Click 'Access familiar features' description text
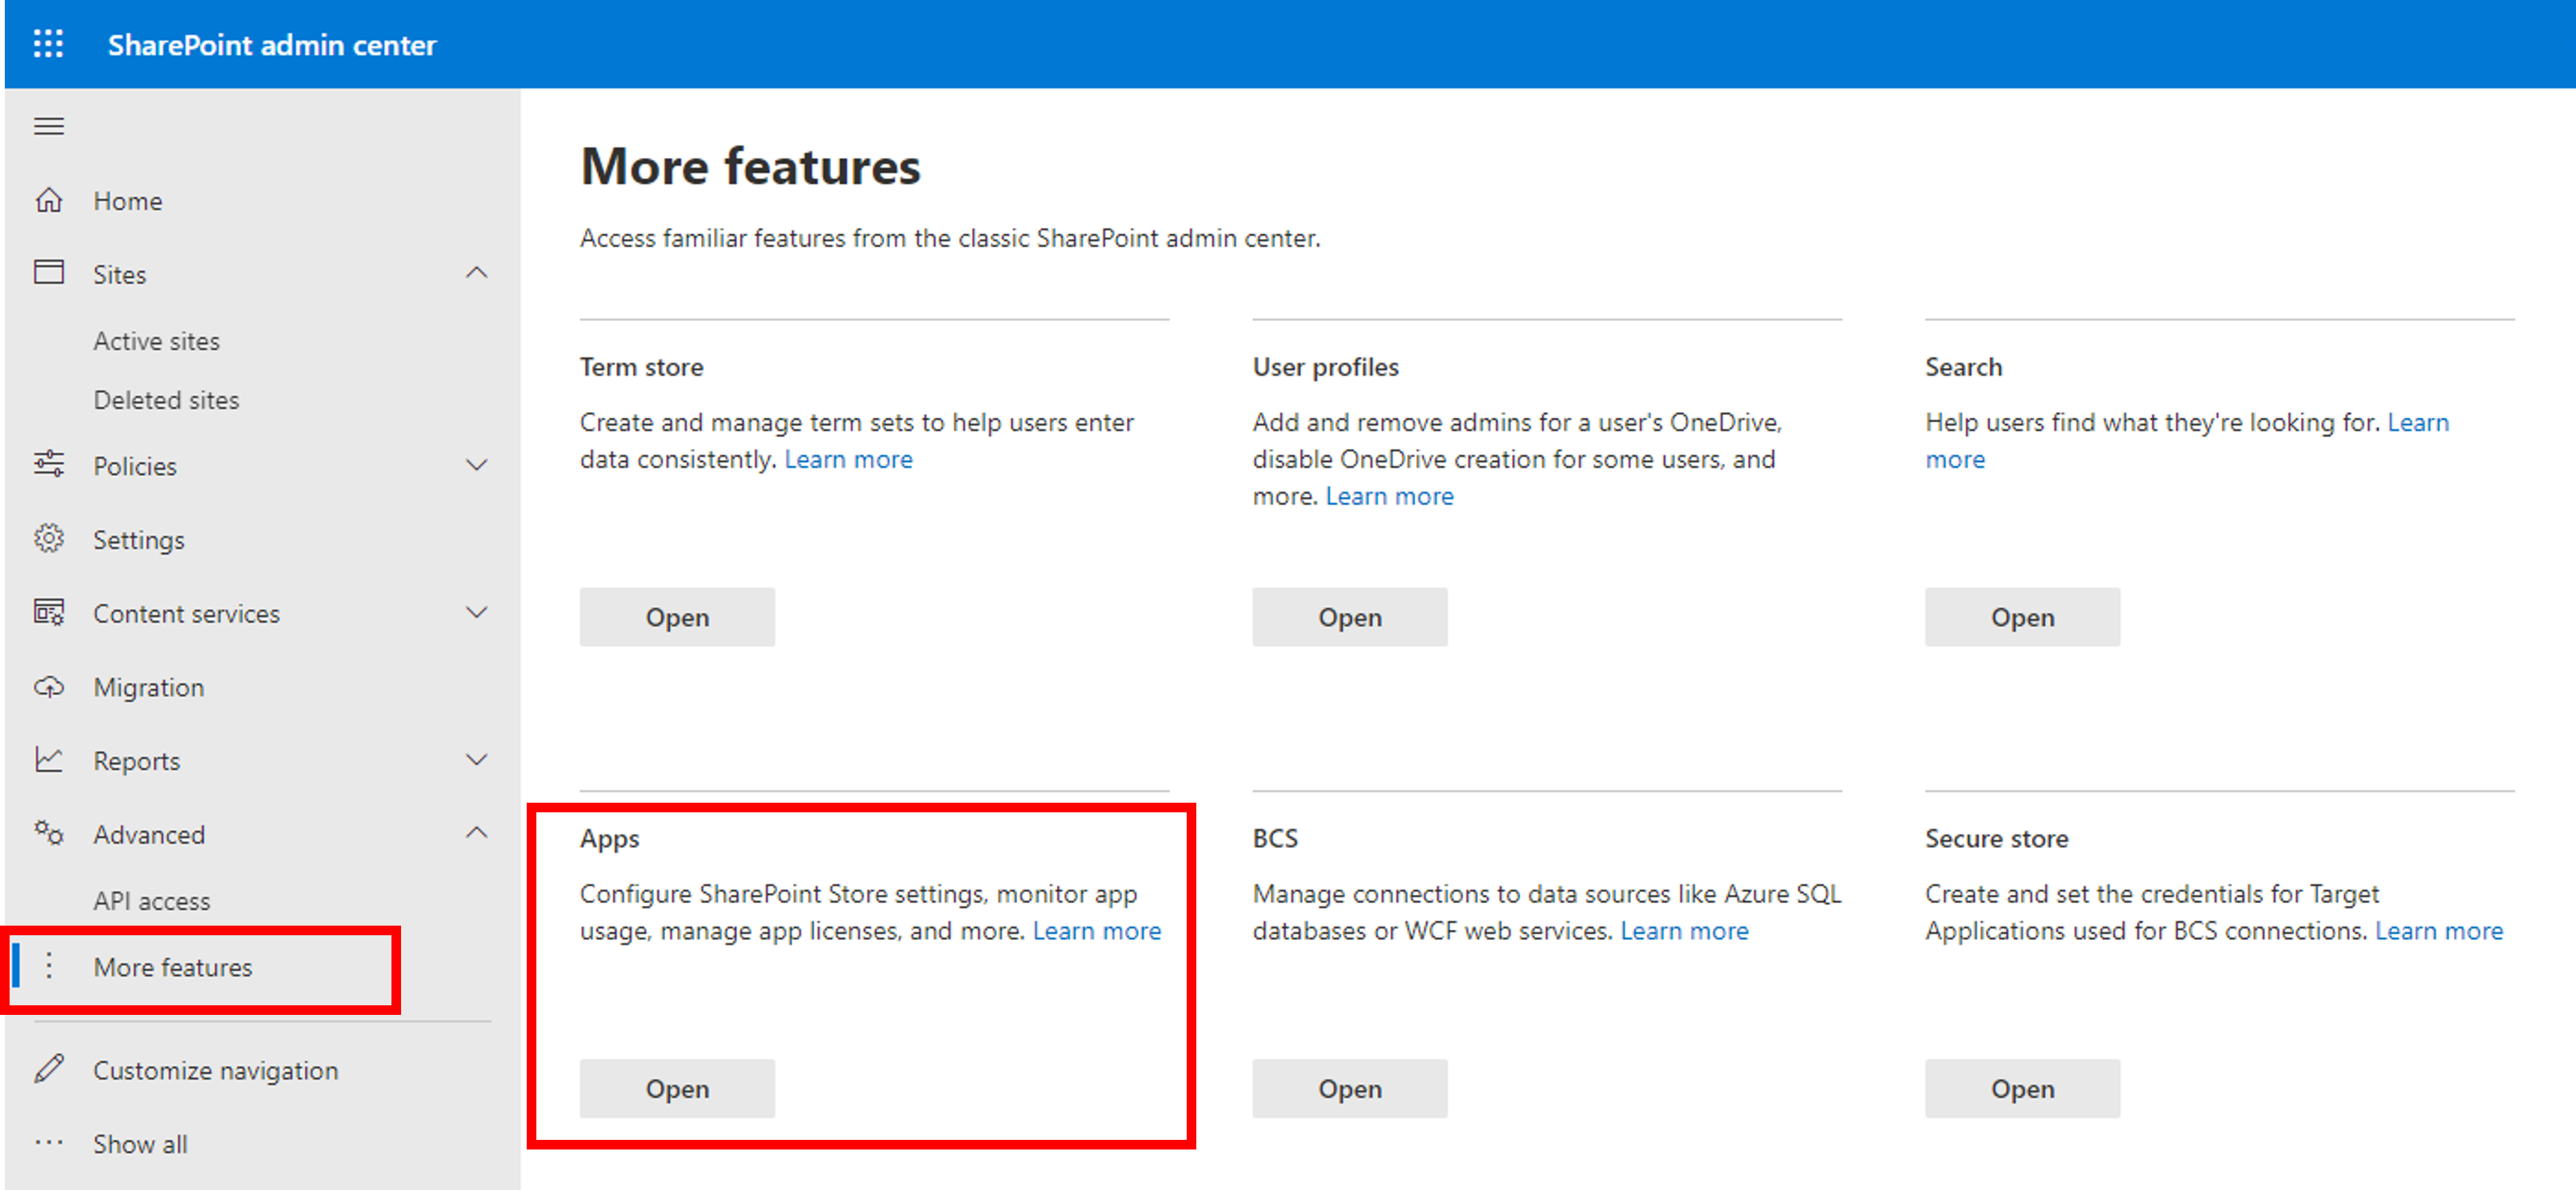The height and width of the screenshot is (1190, 2576). pyautogui.click(x=950, y=238)
